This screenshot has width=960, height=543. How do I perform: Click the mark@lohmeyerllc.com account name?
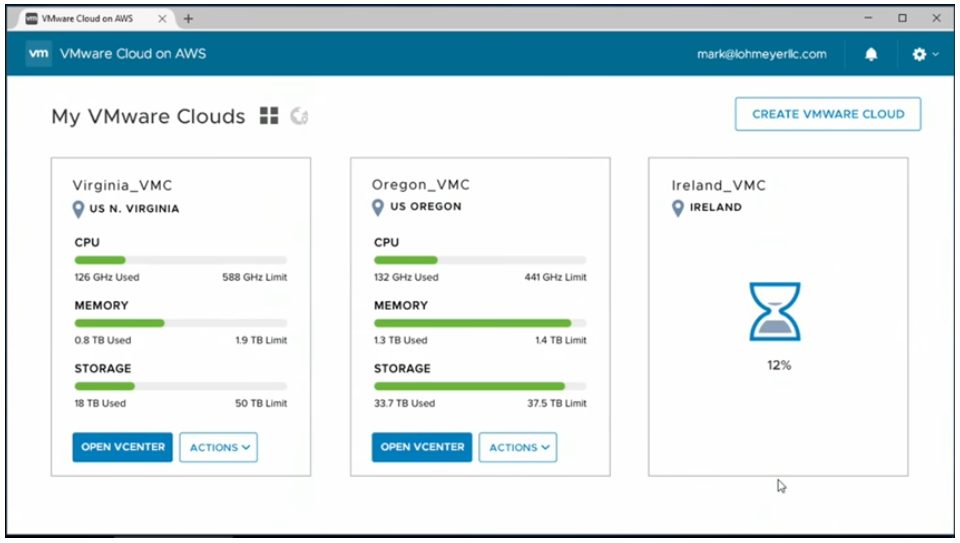tap(762, 54)
